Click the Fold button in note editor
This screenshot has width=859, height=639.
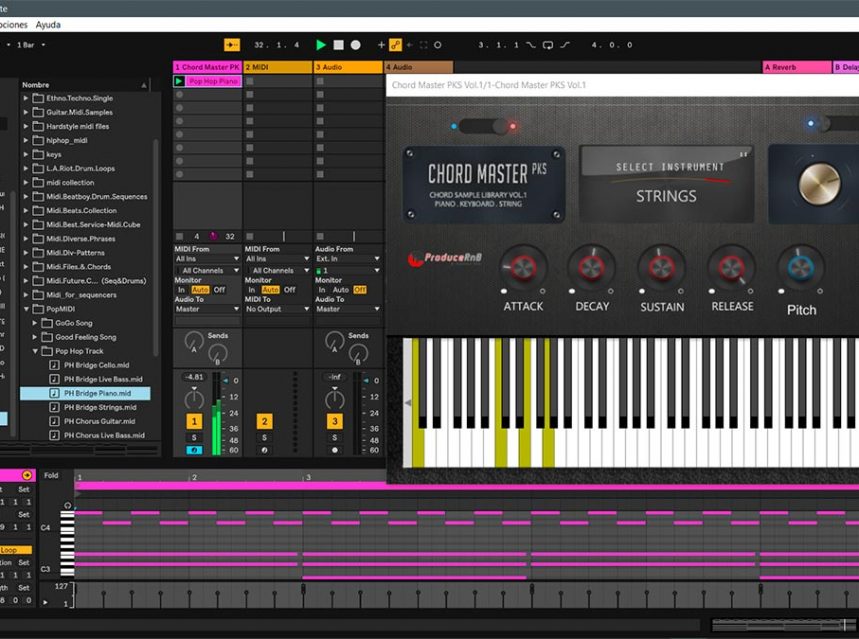pos(51,475)
